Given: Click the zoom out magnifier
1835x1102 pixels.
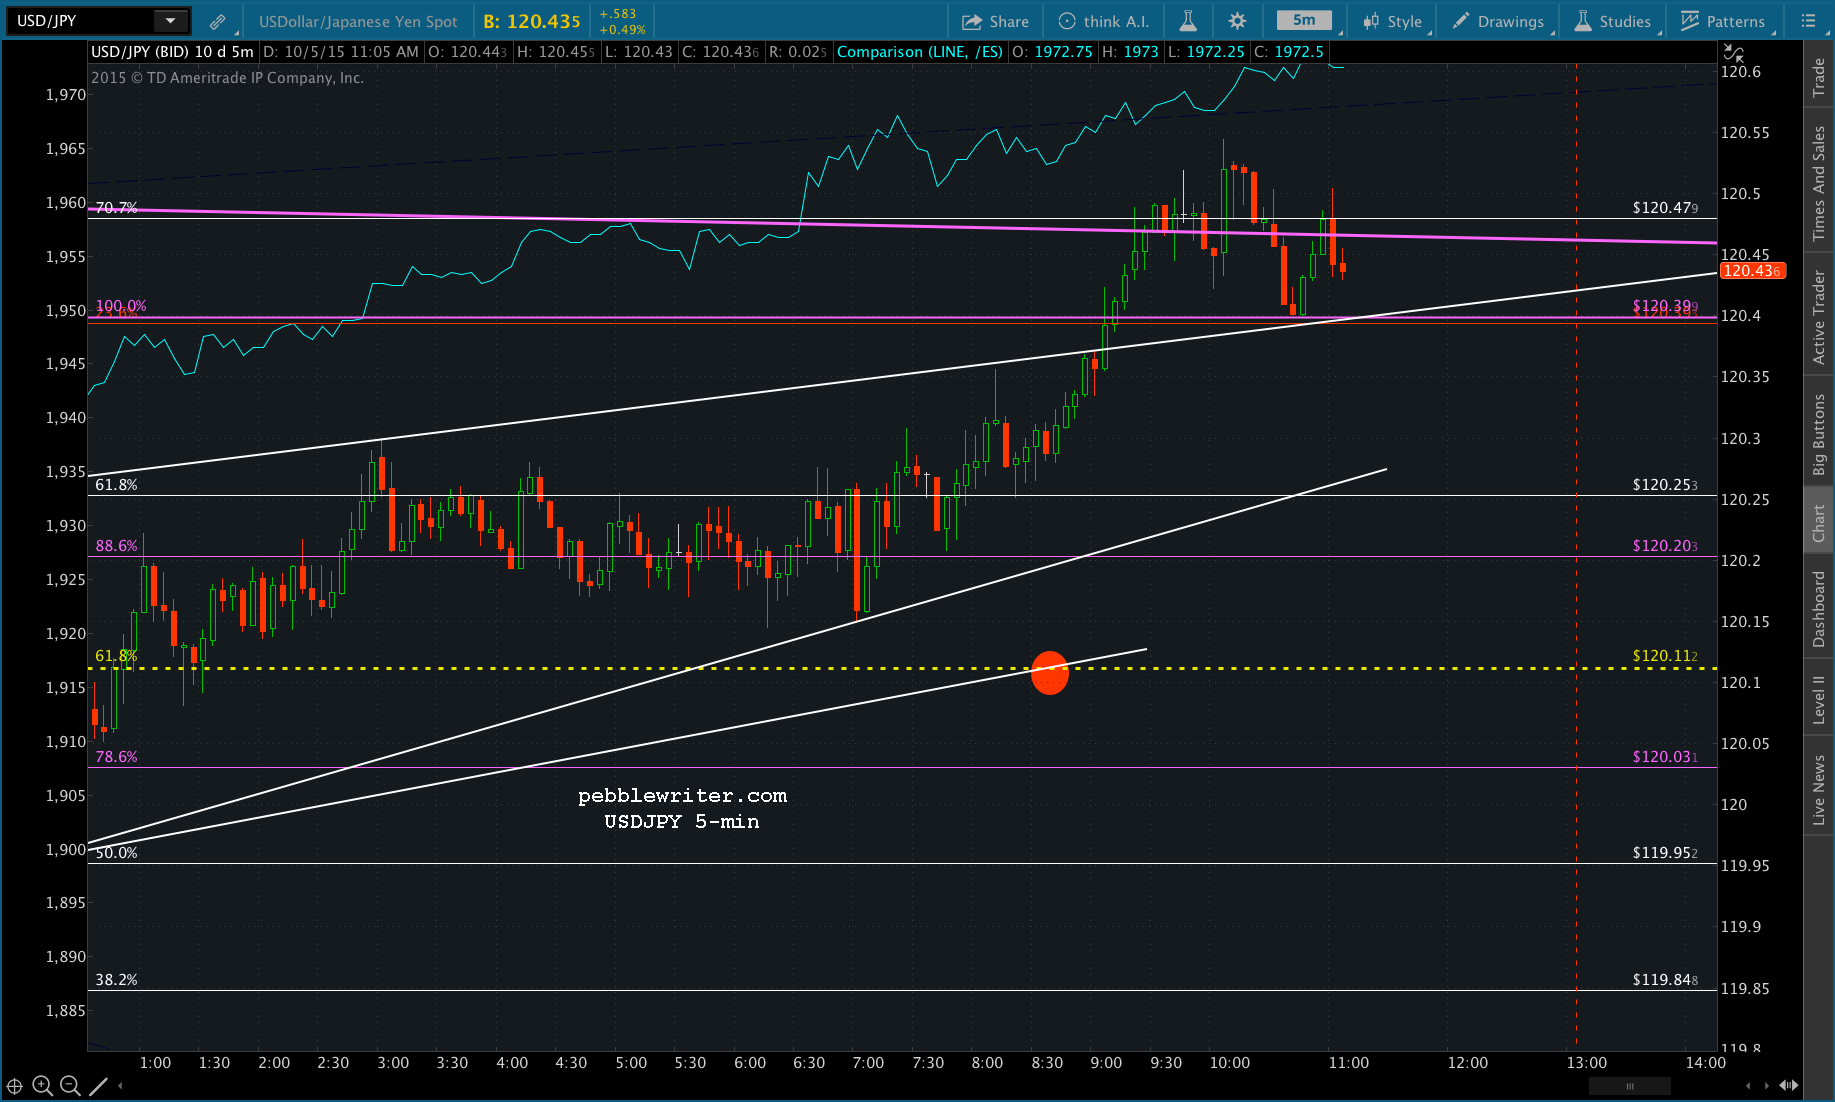Looking at the screenshot, I should tap(70, 1085).
